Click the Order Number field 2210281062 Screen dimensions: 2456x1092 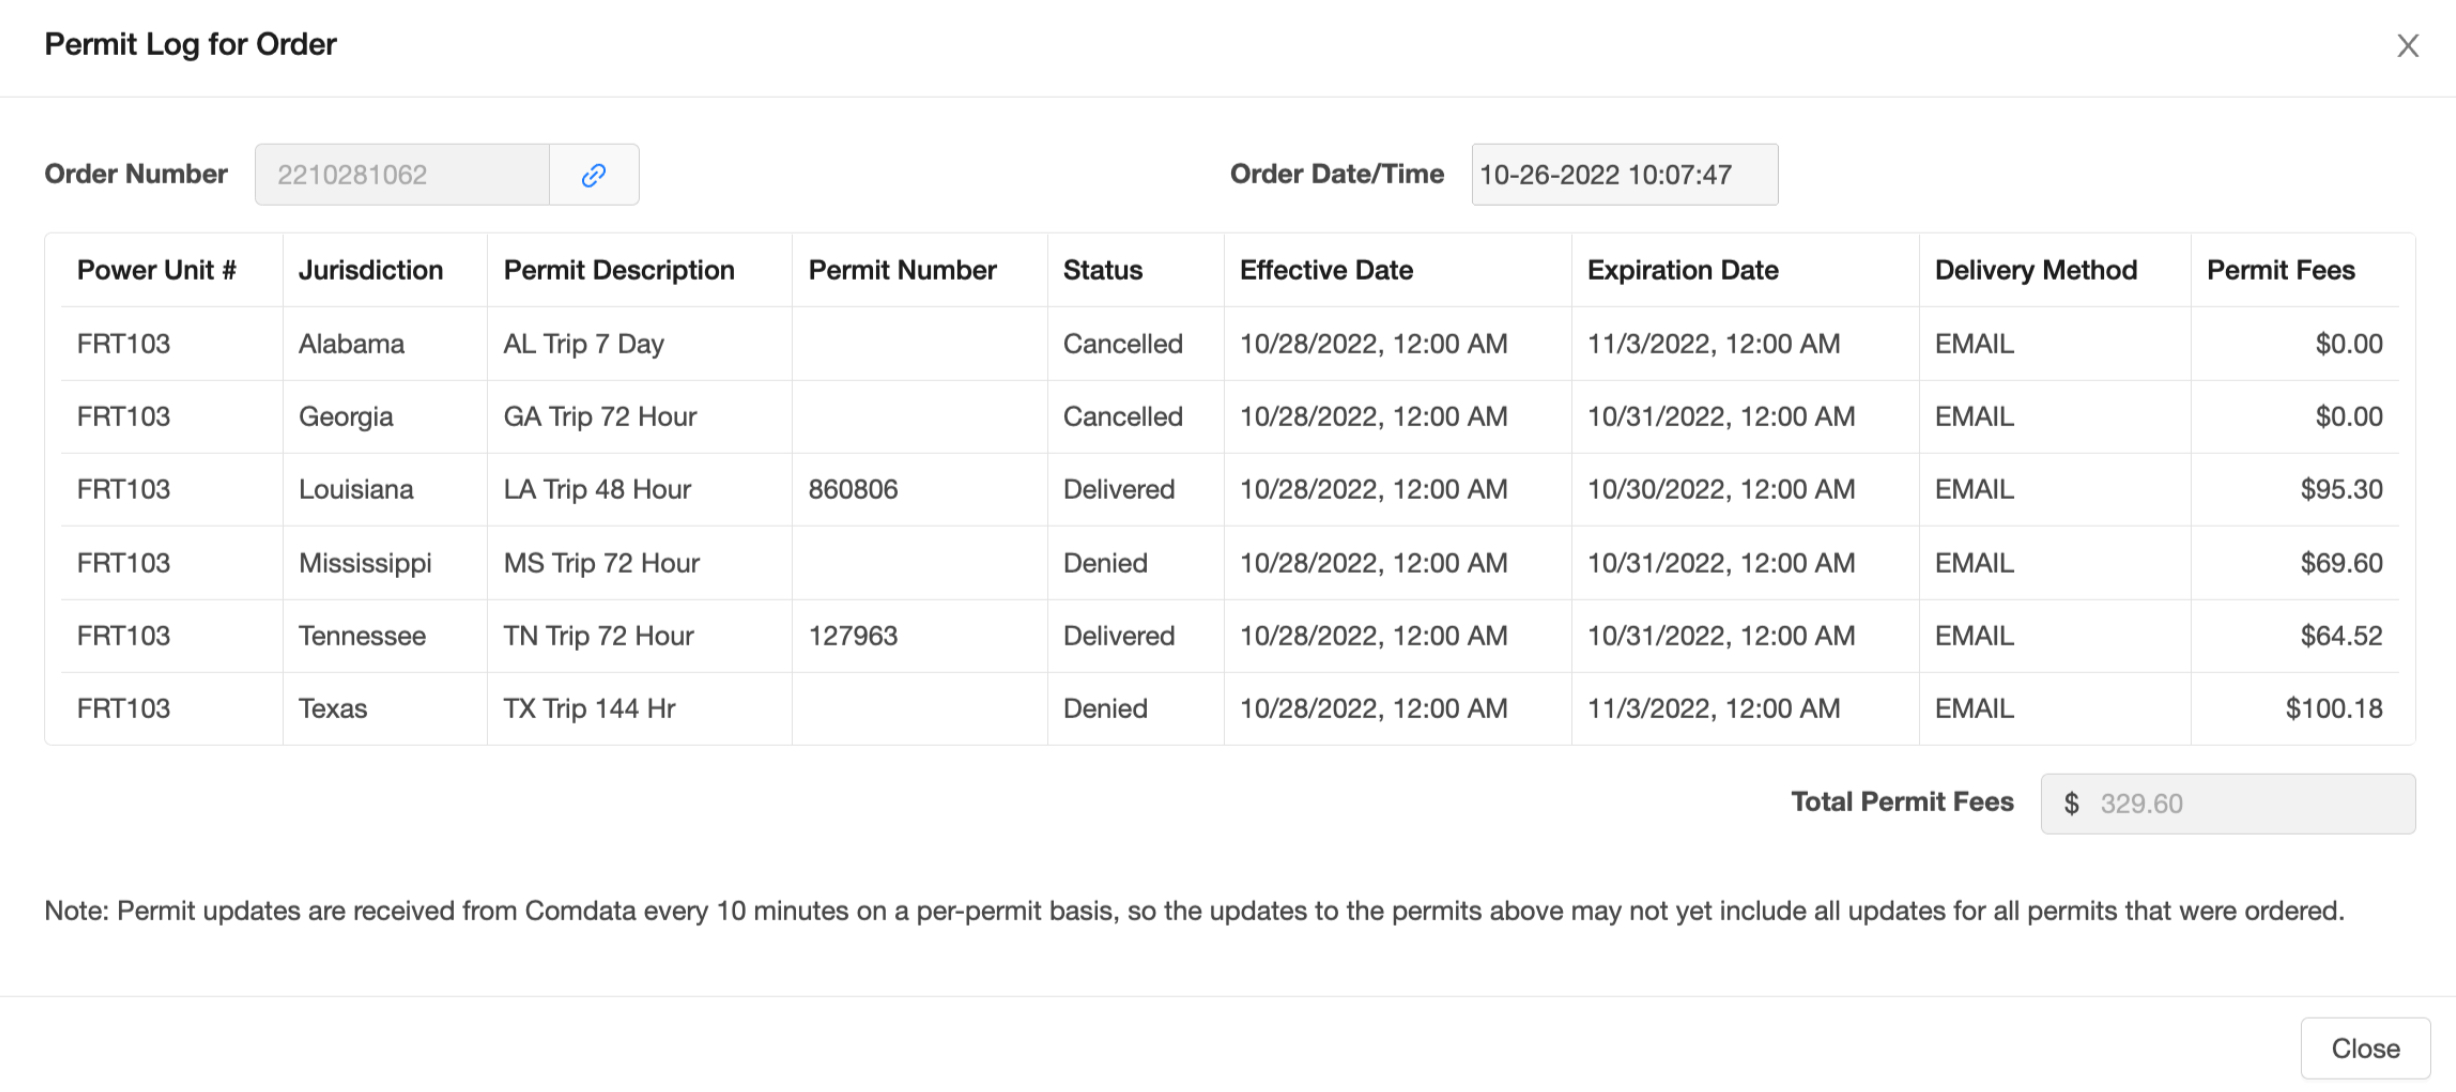pos(402,175)
